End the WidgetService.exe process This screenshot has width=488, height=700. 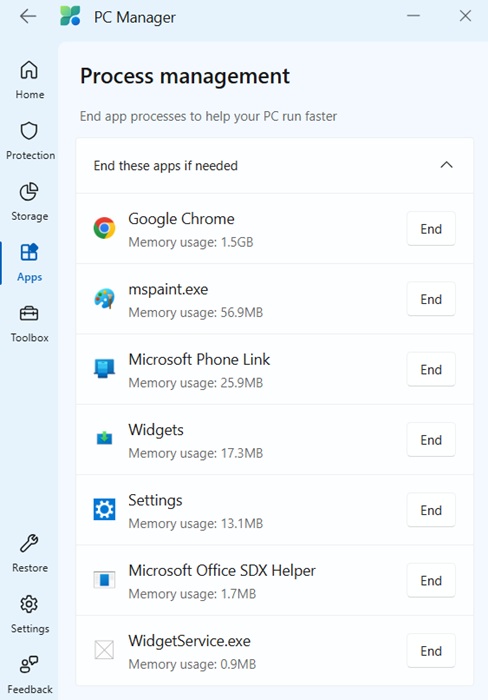coord(431,651)
